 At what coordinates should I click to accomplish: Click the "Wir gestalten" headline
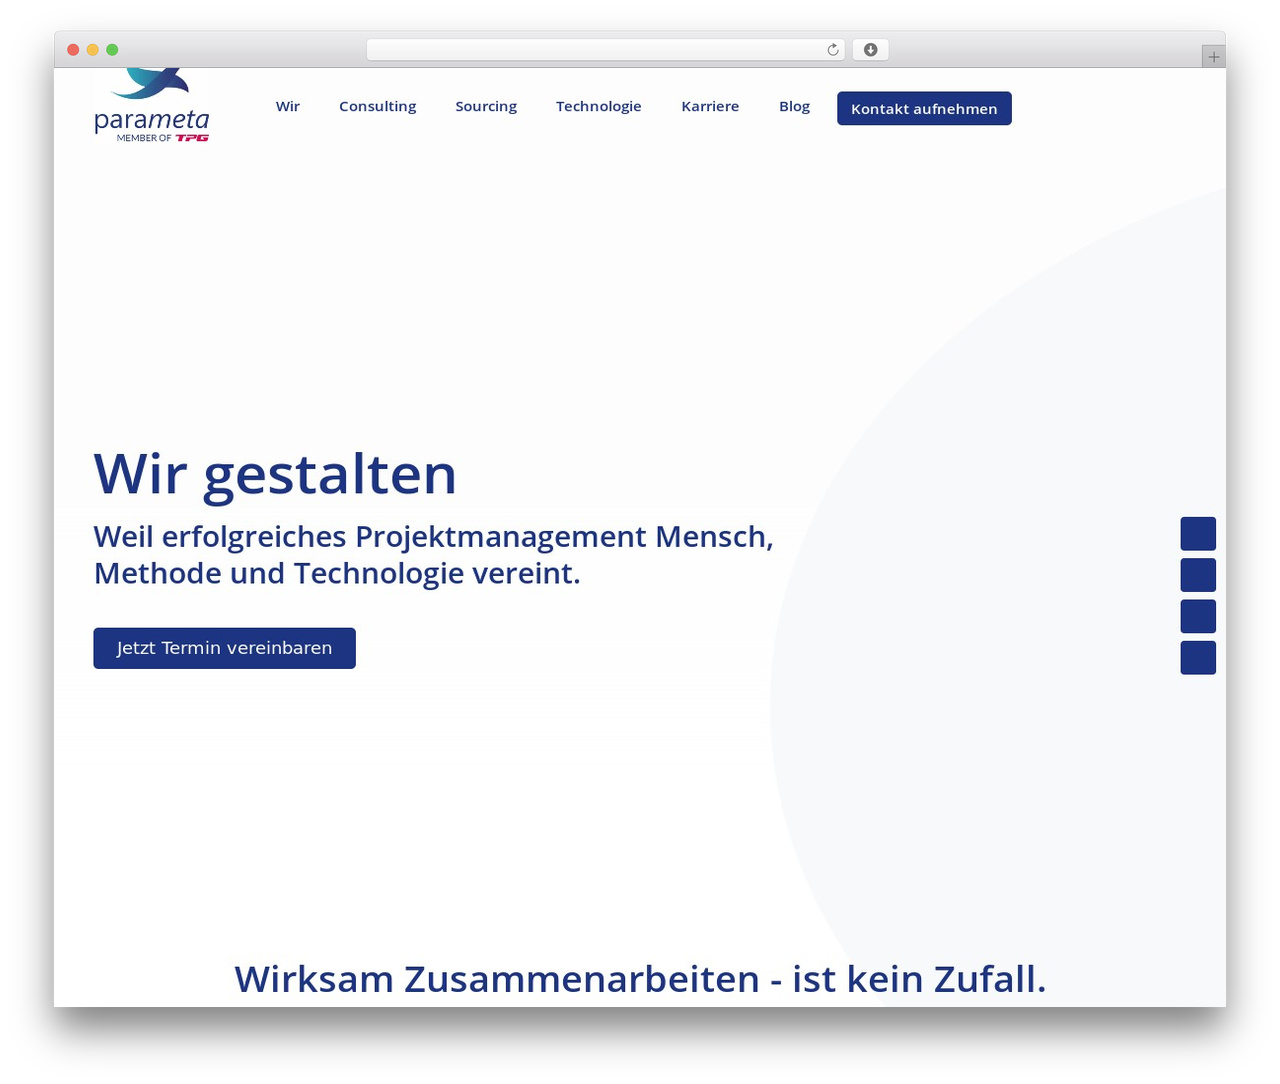coord(275,474)
